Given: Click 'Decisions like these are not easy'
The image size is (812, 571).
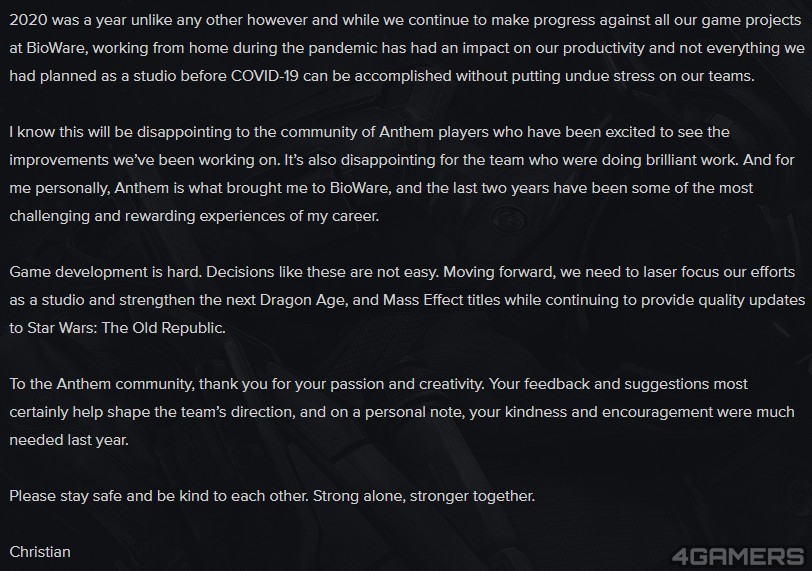Looking at the screenshot, I should pyautogui.click(x=322, y=272).
